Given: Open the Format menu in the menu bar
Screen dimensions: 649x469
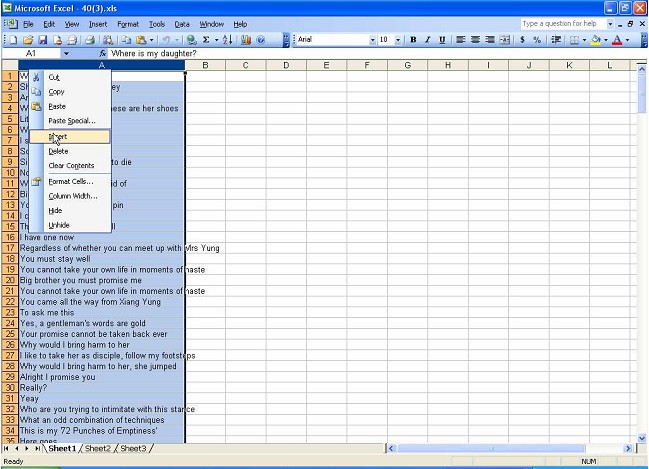Looking at the screenshot, I should pyautogui.click(x=128, y=24).
